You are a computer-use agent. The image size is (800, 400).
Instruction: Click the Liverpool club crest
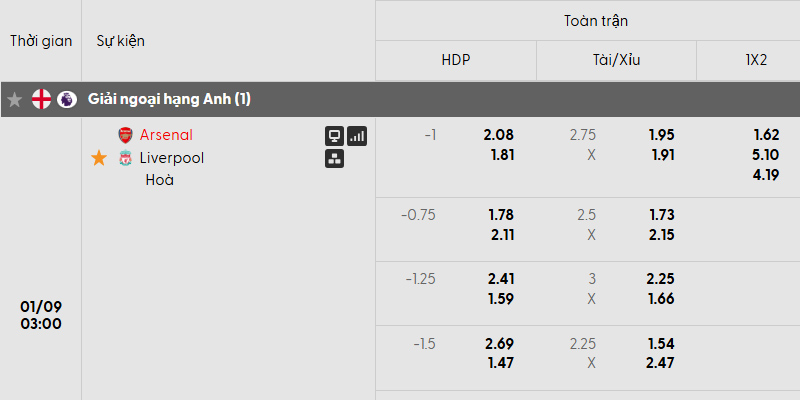coord(125,158)
